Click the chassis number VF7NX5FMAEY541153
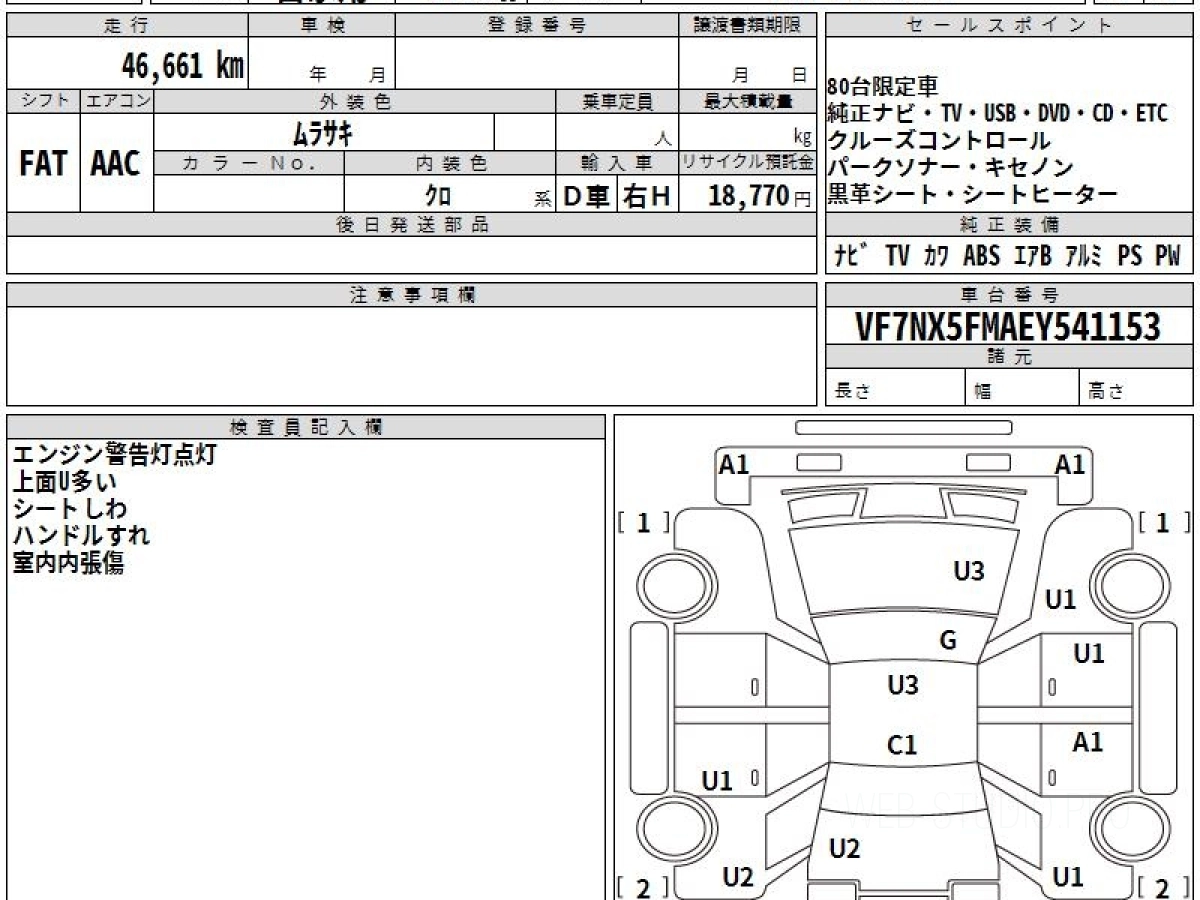The width and height of the screenshot is (1200, 900). pyautogui.click(x=1008, y=327)
